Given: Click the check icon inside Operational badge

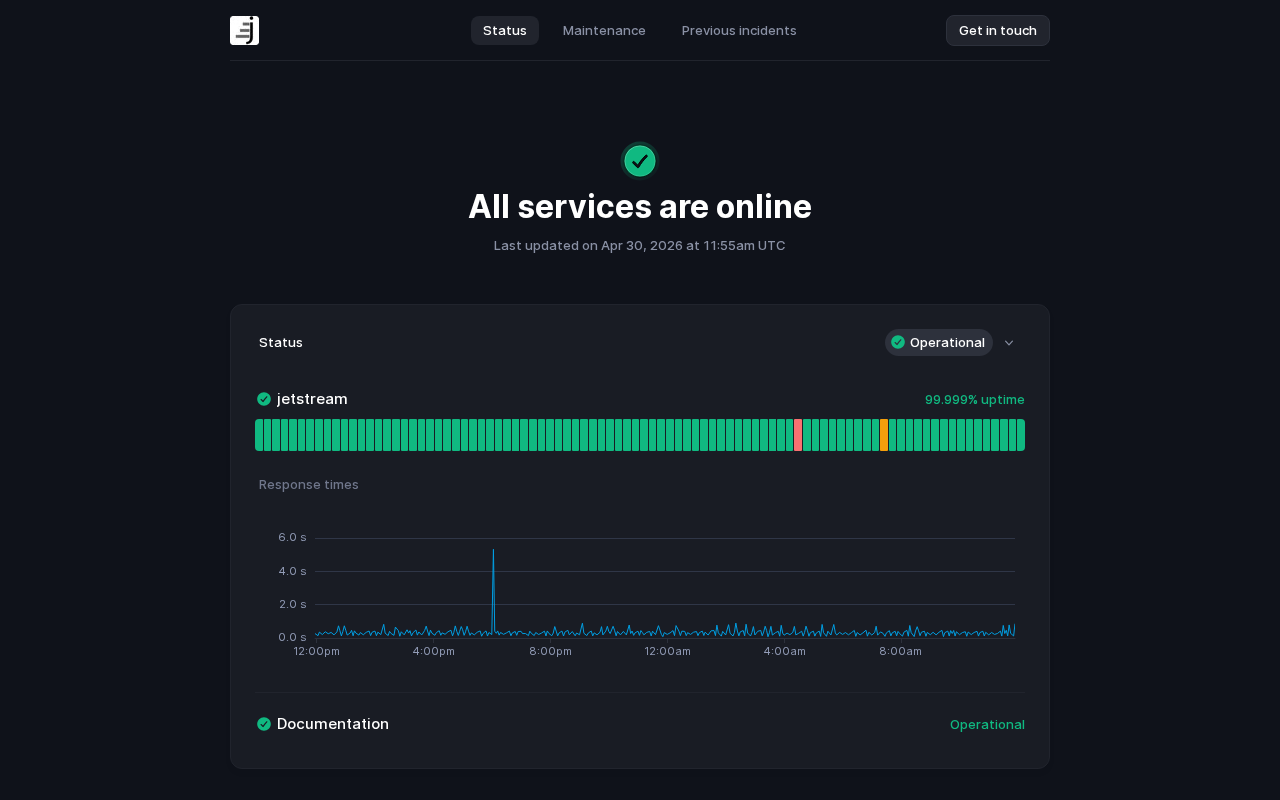Looking at the screenshot, I should 898,342.
